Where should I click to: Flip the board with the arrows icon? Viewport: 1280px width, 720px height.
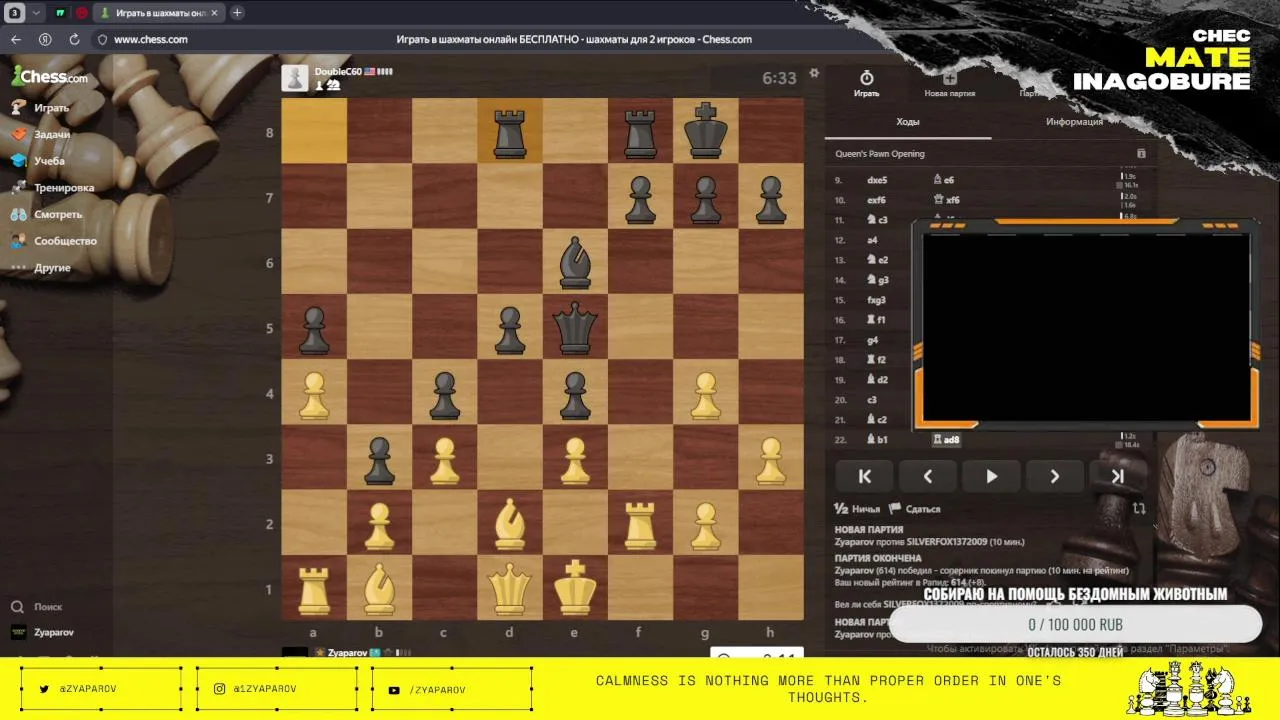pos(1139,509)
